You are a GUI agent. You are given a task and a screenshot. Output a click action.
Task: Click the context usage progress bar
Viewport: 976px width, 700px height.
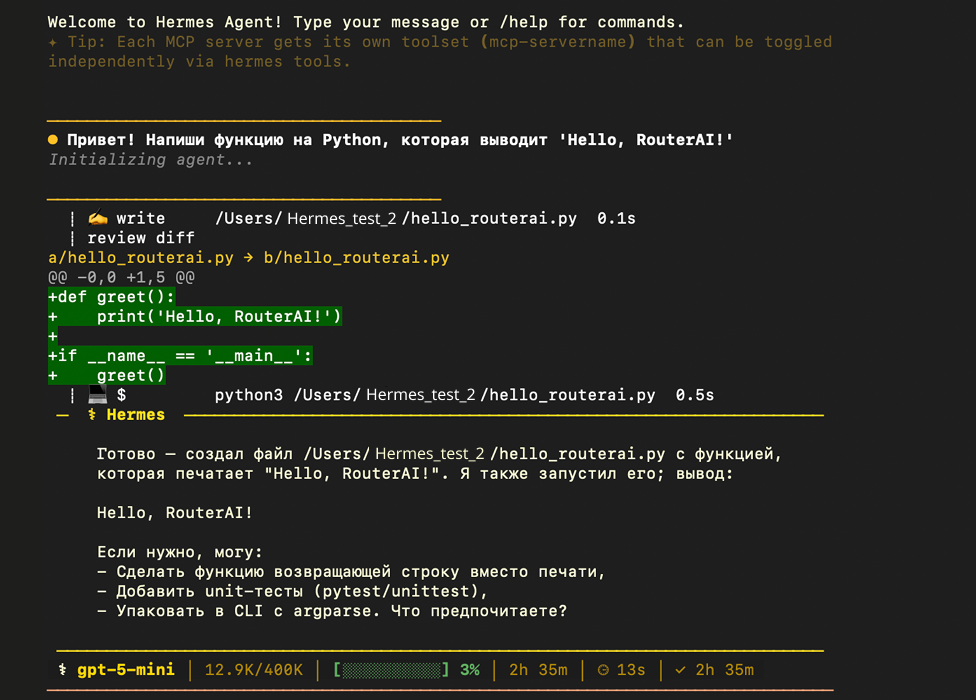point(391,670)
